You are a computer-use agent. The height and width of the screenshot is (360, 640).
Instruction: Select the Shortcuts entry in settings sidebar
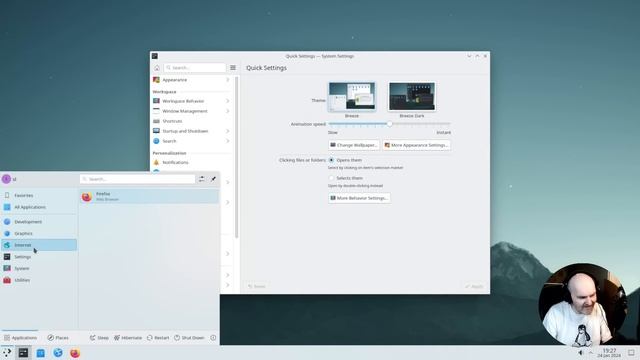click(191, 121)
